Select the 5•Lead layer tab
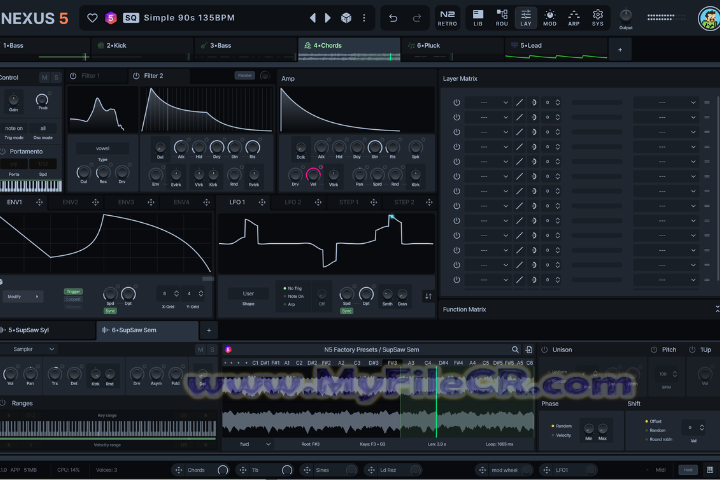Image resolution: width=720 pixels, height=480 pixels. (556, 49)
